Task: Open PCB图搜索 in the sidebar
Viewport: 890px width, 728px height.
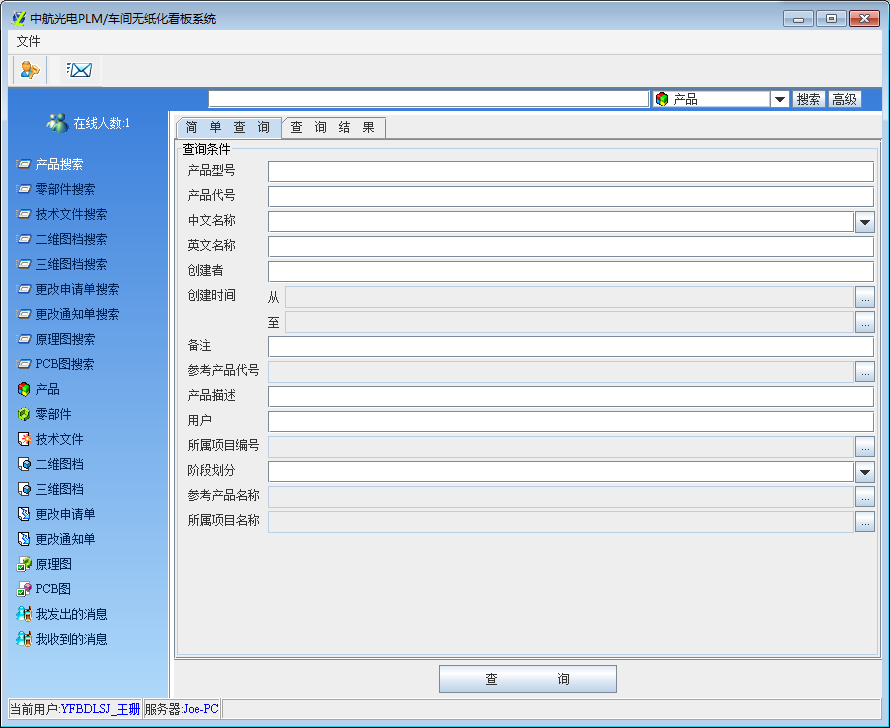Action: point(56,364)
